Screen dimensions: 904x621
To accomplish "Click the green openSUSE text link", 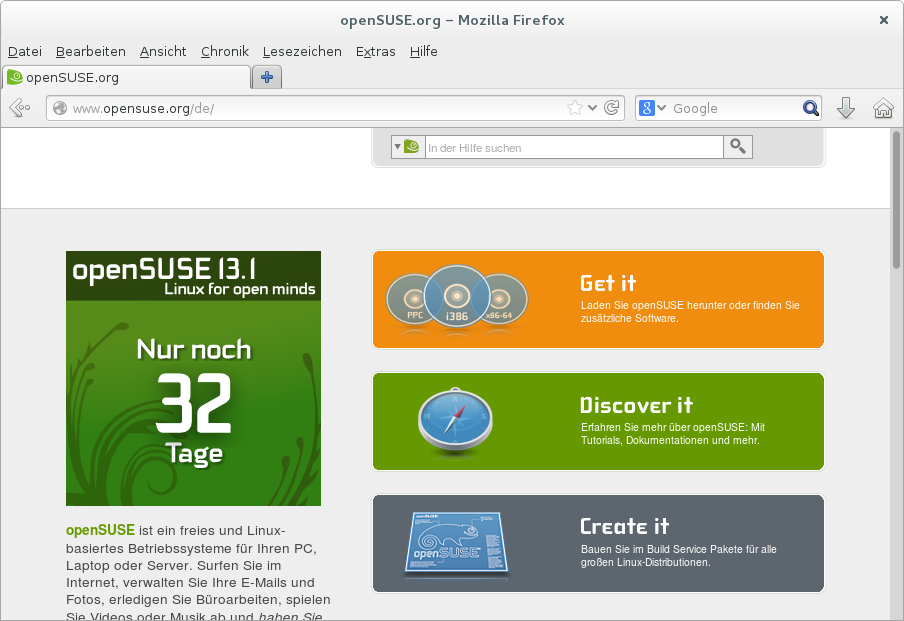I will pyautogui.click(x=100, y=530).
